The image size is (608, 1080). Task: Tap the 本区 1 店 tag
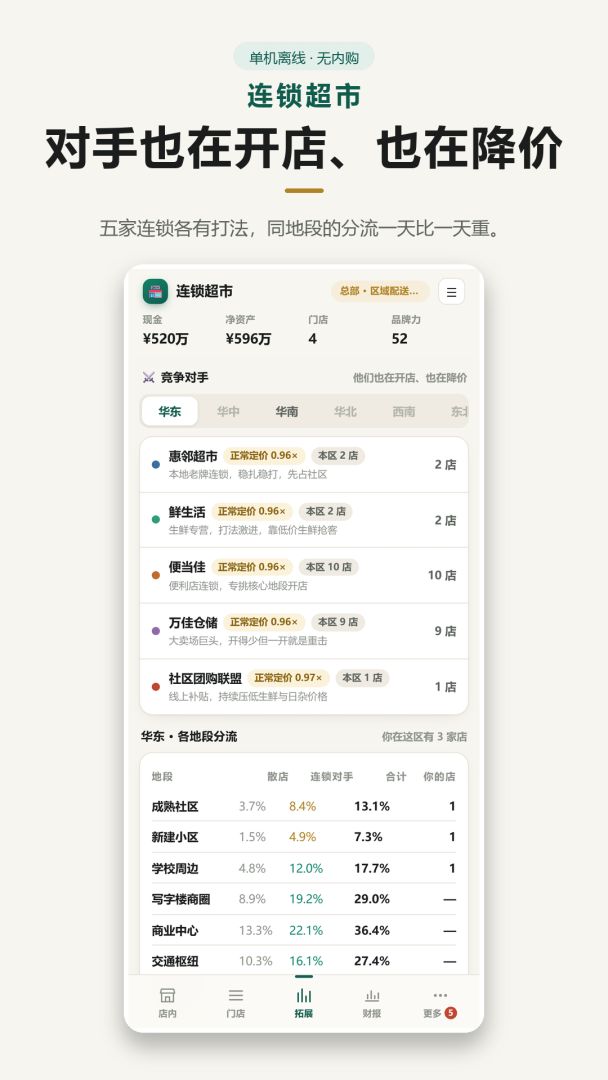coord(362,678)
